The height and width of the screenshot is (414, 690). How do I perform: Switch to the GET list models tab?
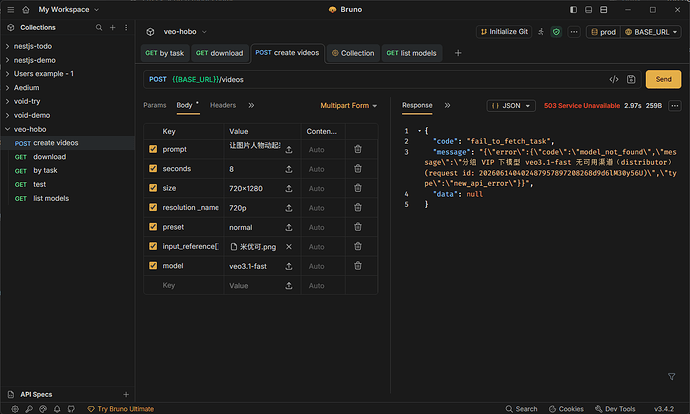click(411, 53)
